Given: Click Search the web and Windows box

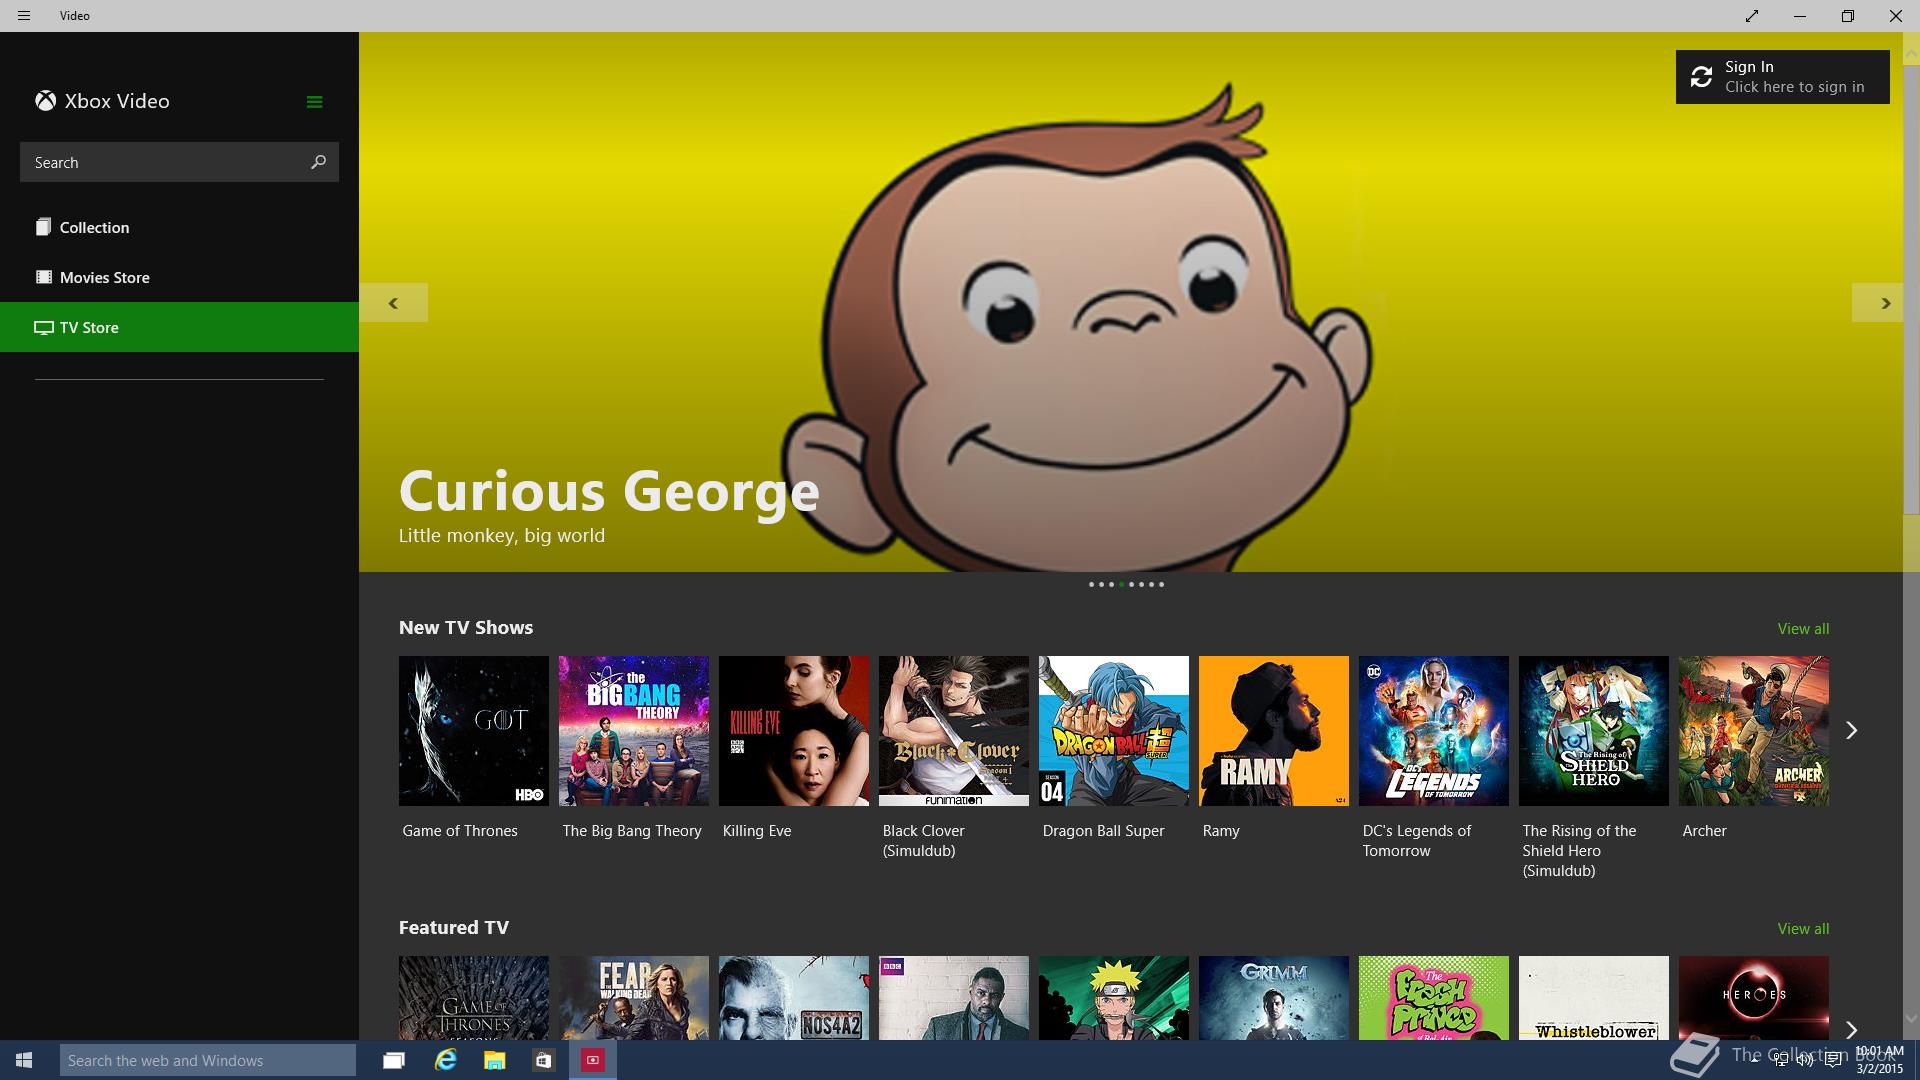Looking at the screenshot, I should point(208,1060).
